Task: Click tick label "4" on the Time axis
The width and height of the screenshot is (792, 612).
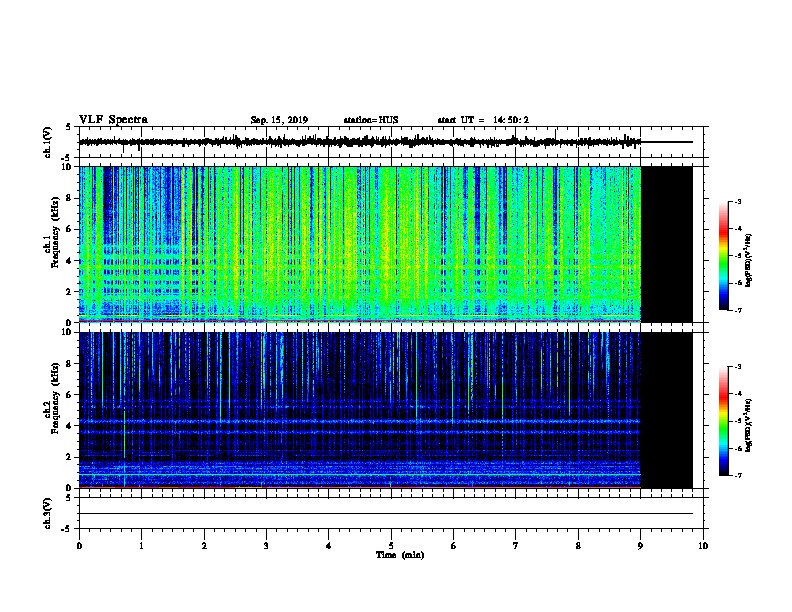Action: (x=328, y=546)
